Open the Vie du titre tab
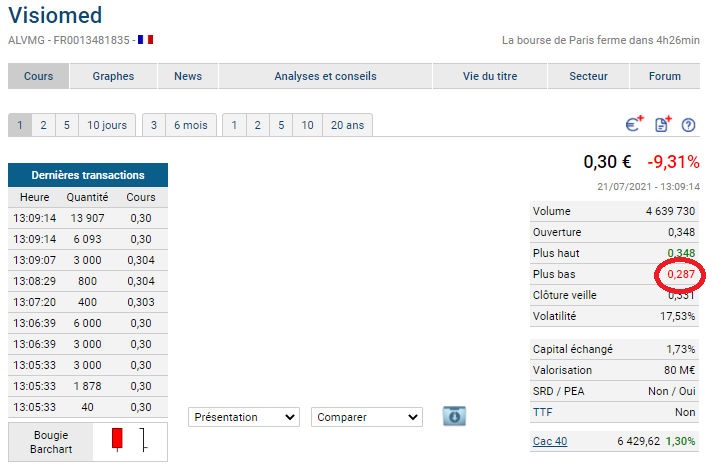 [490, 76]
